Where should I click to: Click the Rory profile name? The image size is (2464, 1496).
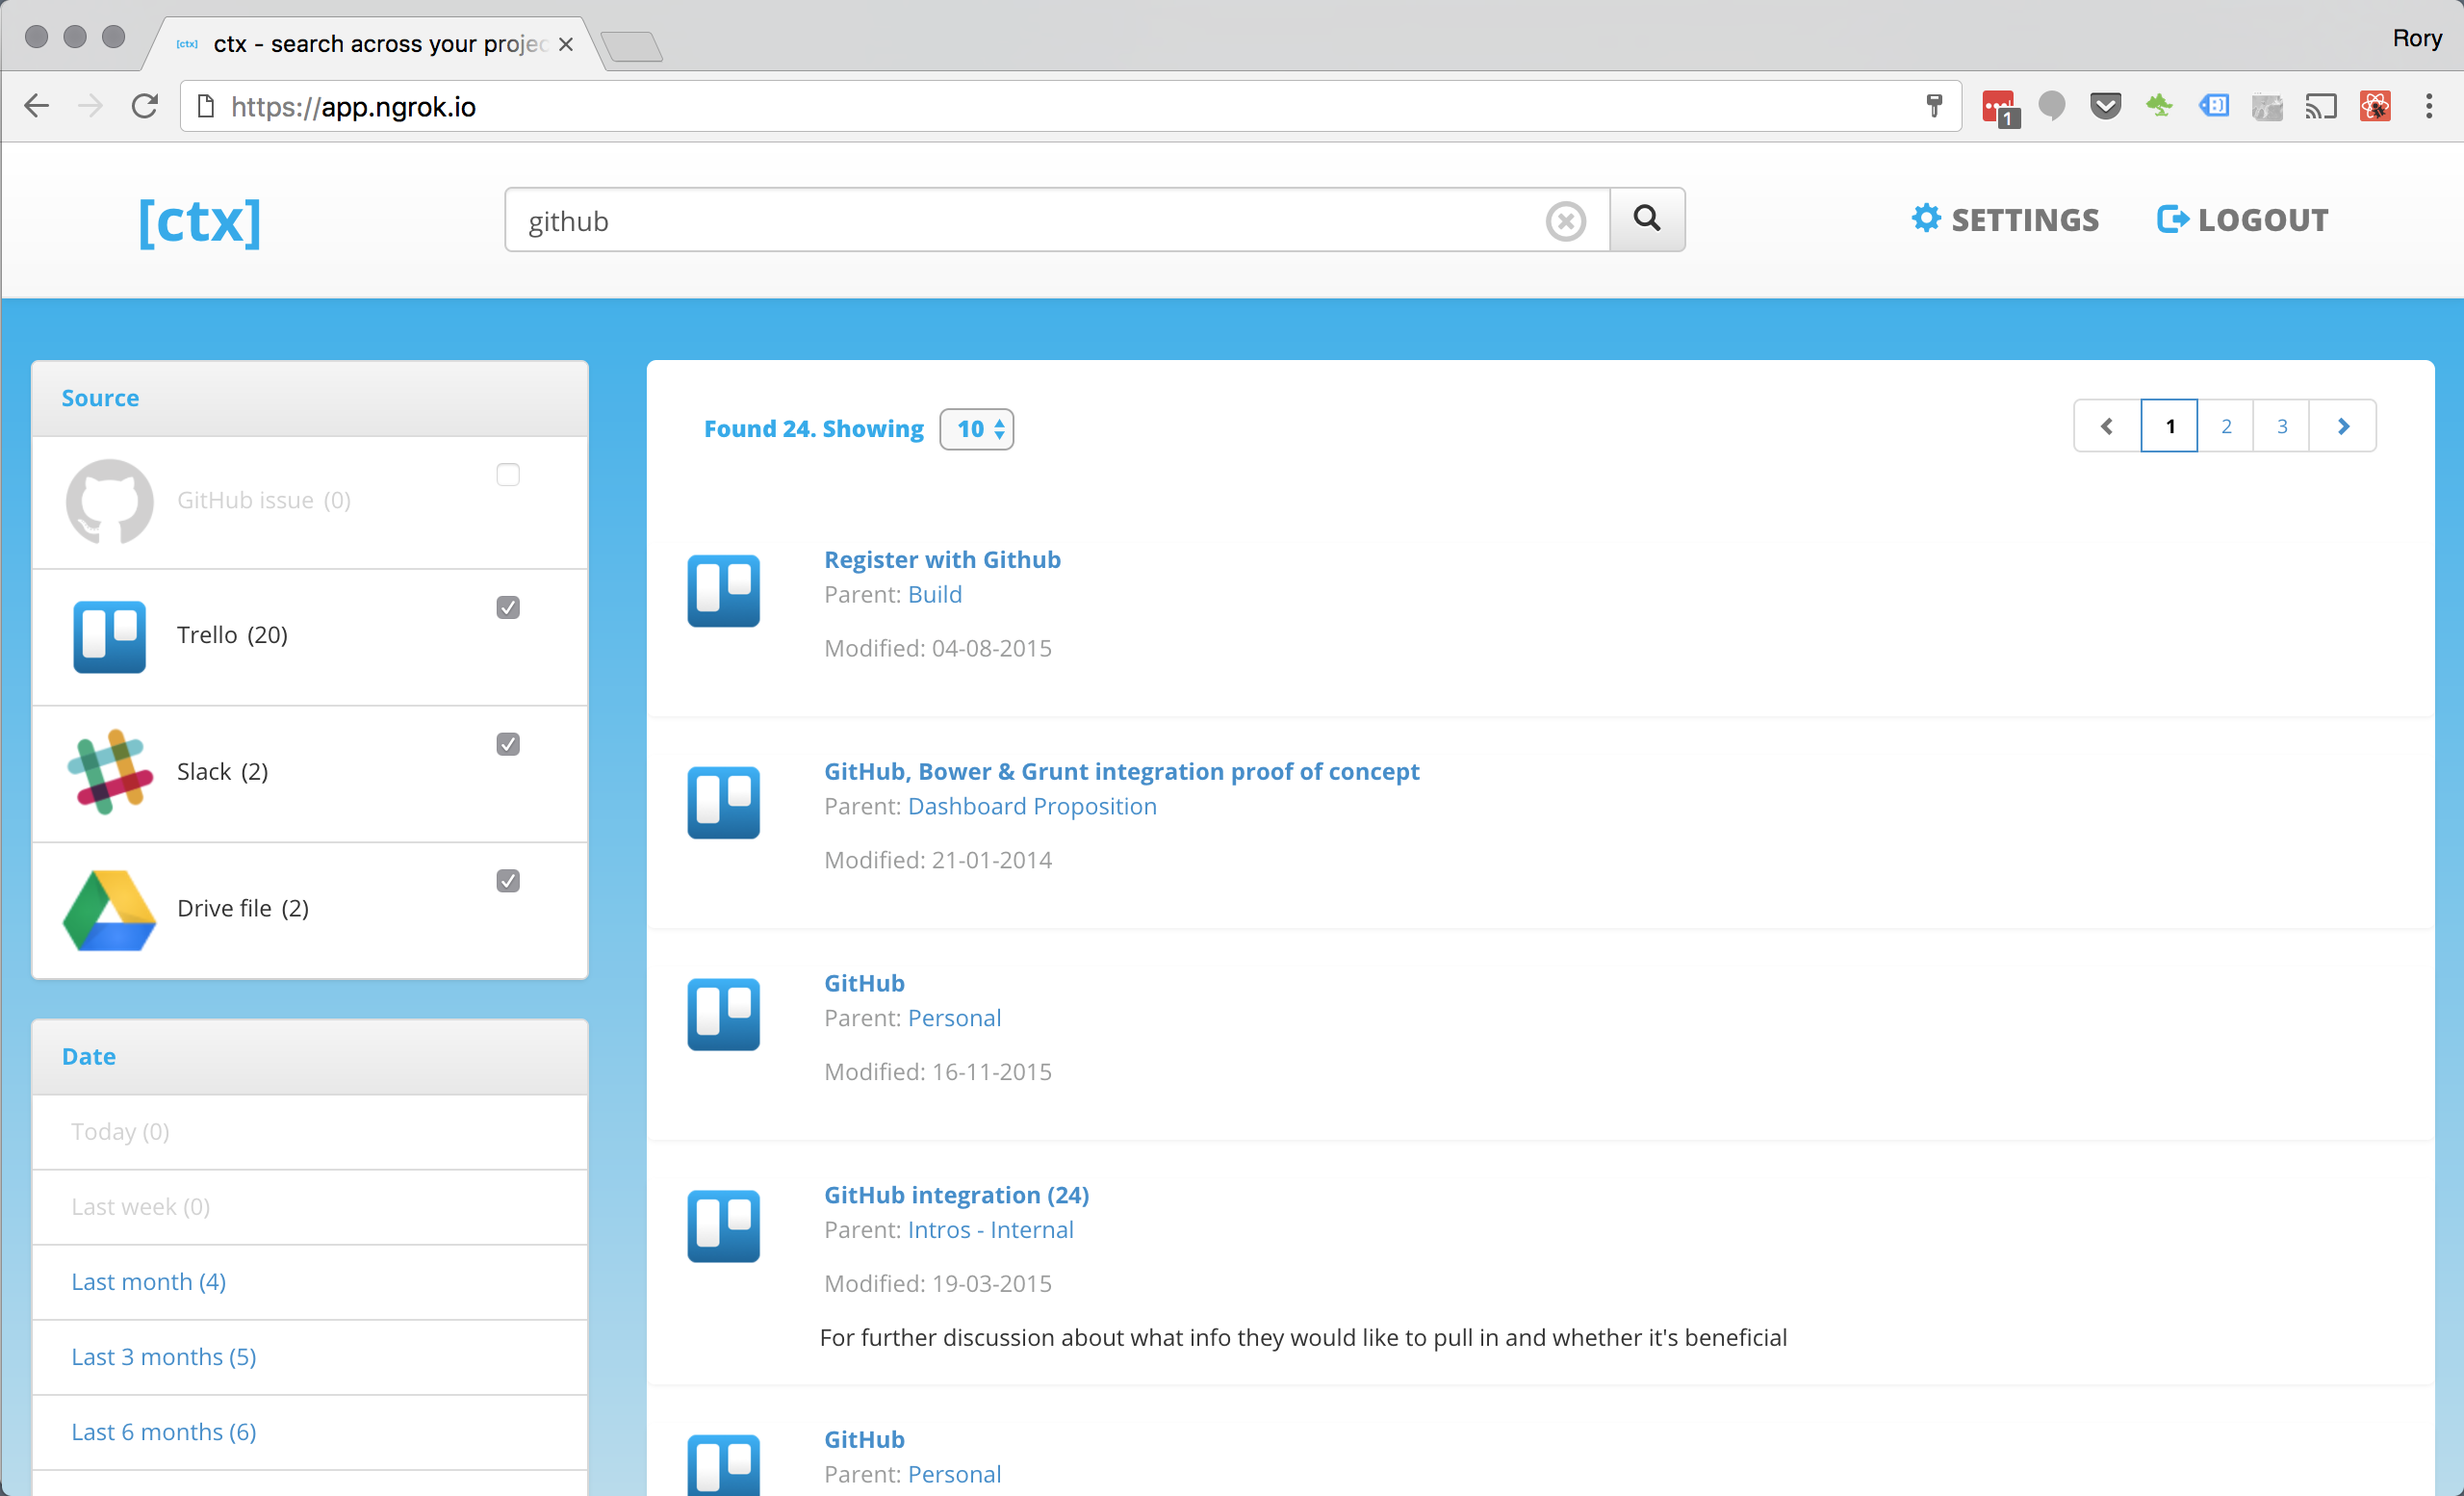2416,38
